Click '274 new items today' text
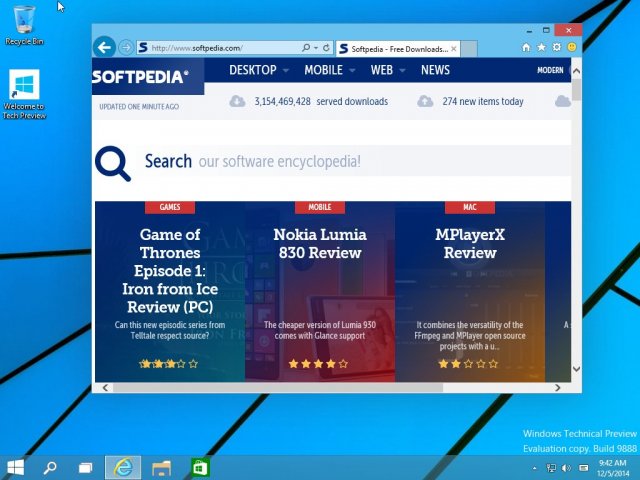The width and height of the screenshot is (640, 480). (x=483, y=101)
